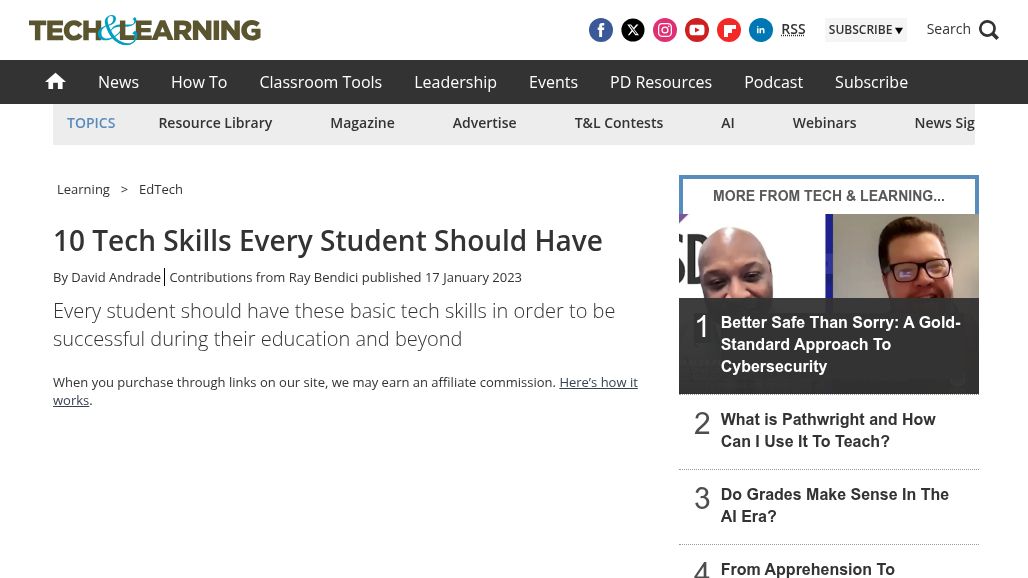
Task: Open the Flipboard social icon
Action: tap(729, 30)
